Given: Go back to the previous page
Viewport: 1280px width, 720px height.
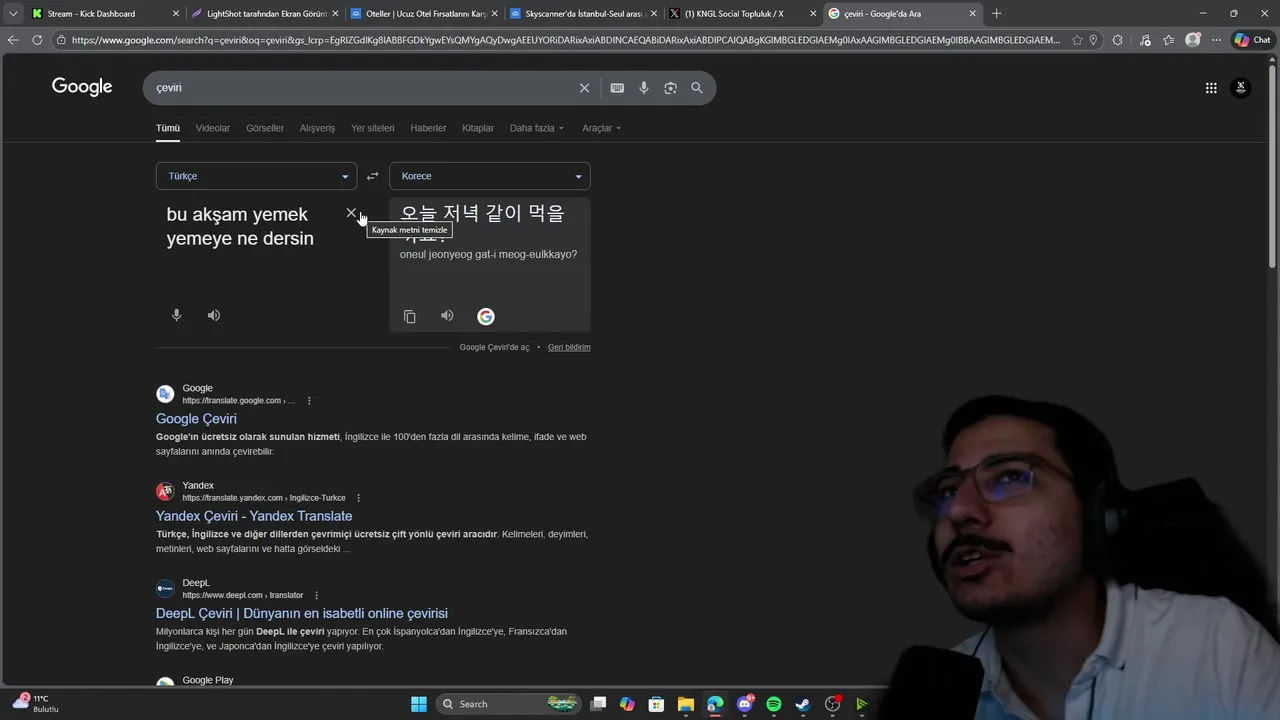Looking at the screenshot, I should pyautogui.click(x=13, y=40).
